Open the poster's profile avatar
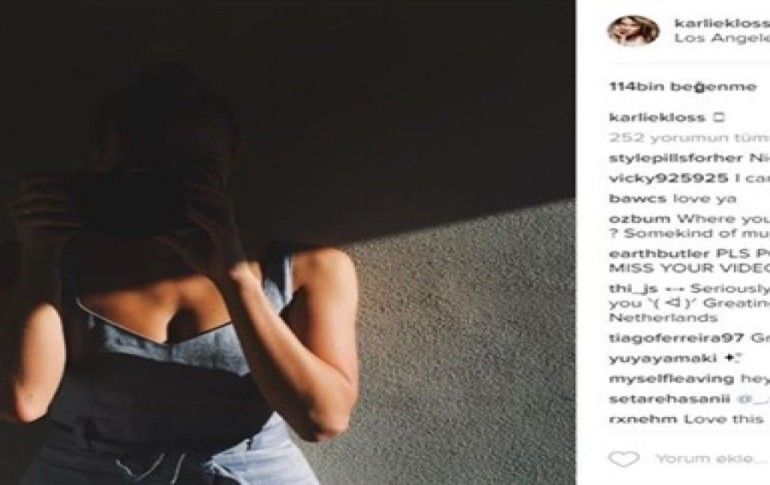 633,31
